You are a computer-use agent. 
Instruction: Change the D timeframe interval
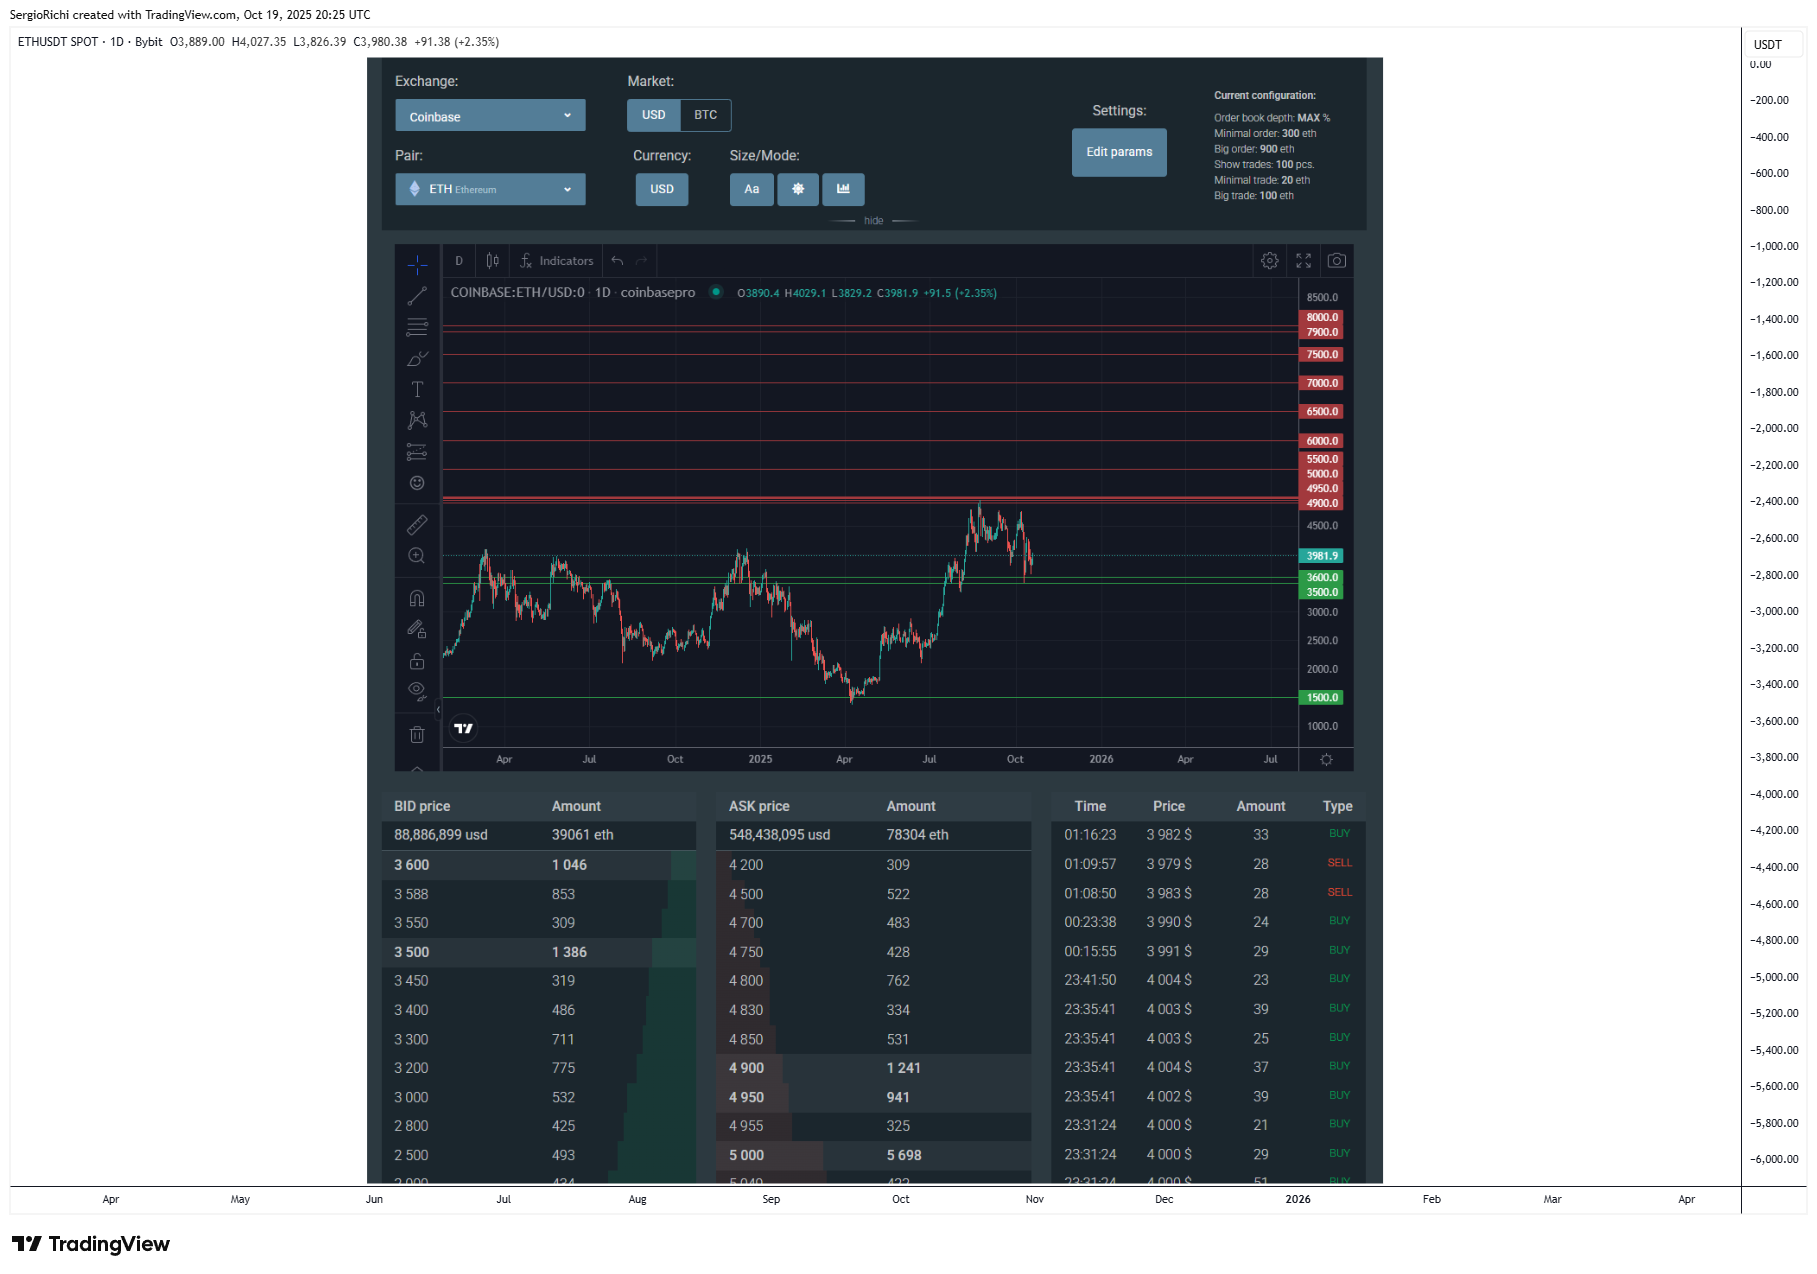[x=459, y=261]
